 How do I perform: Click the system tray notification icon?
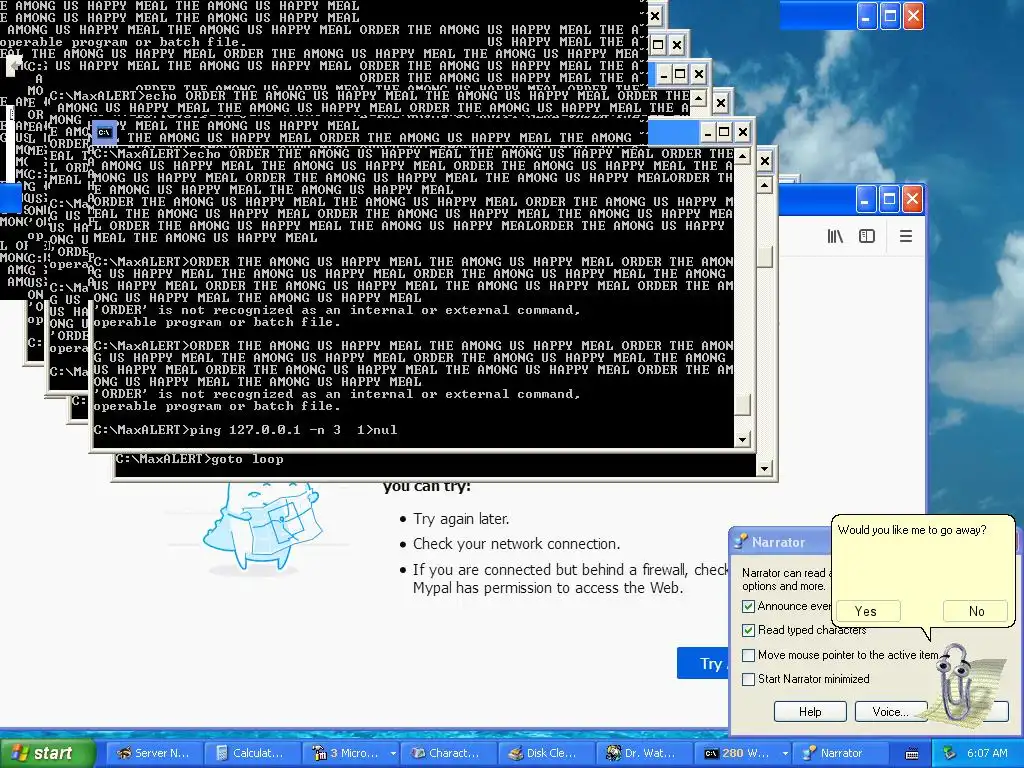pos(950,753)
